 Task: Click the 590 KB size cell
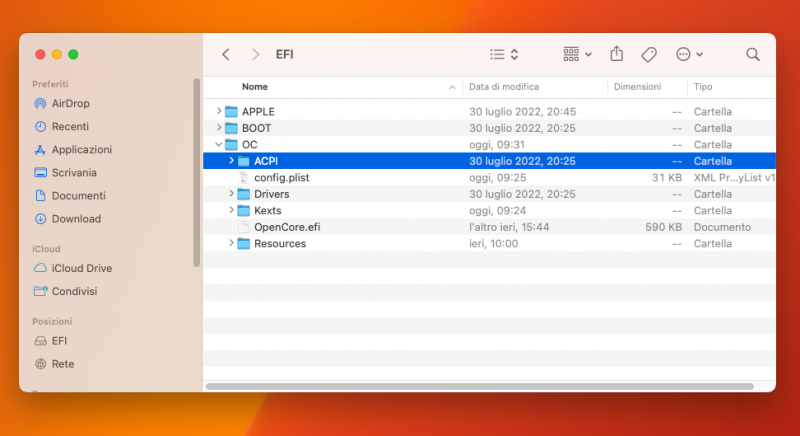tap(663, 227)
